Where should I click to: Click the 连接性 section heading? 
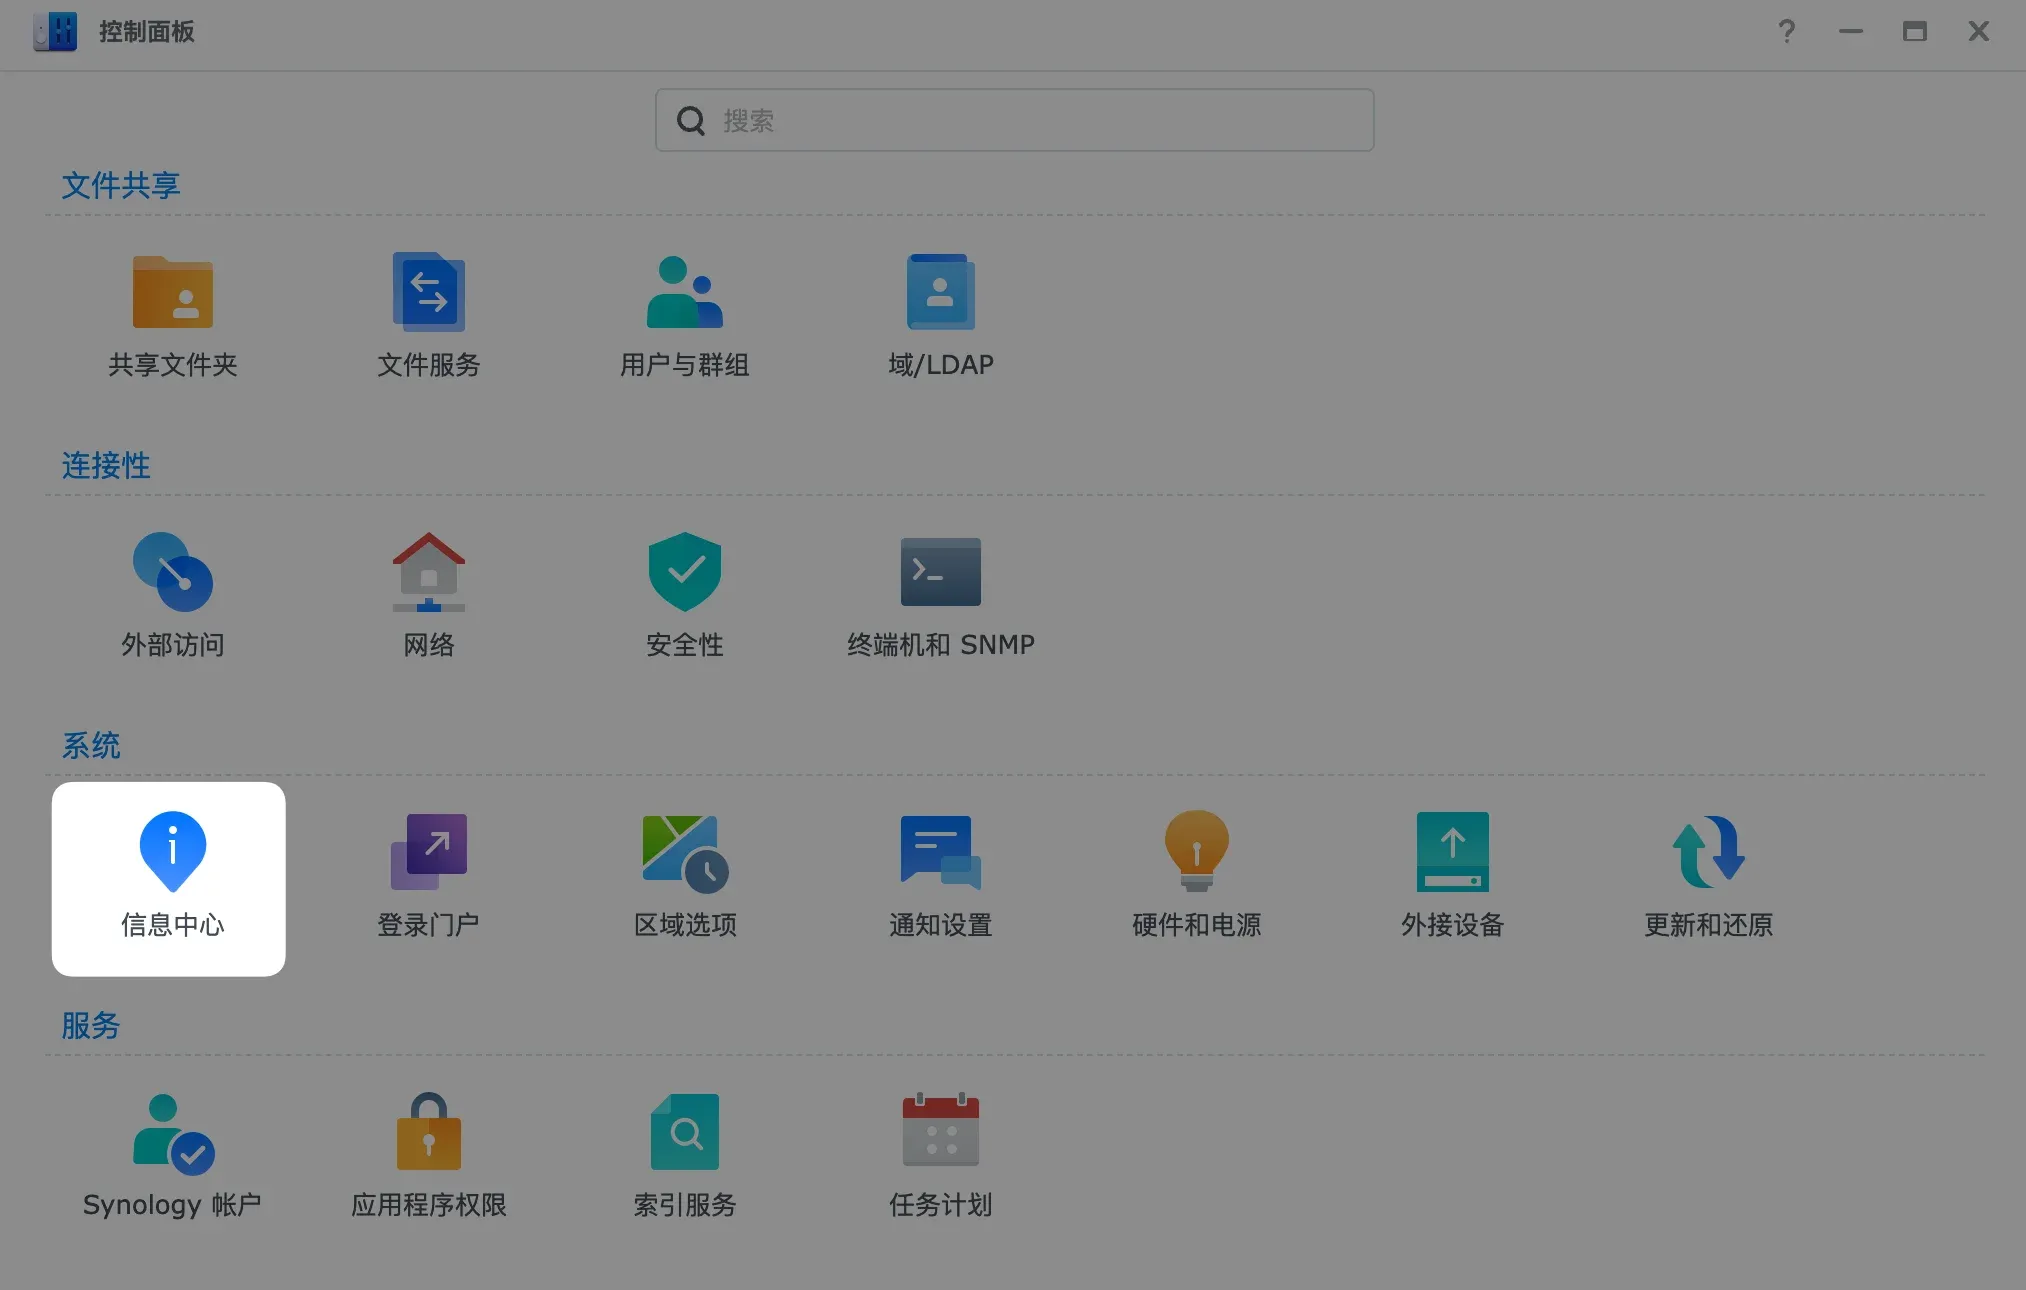[106, 465]
